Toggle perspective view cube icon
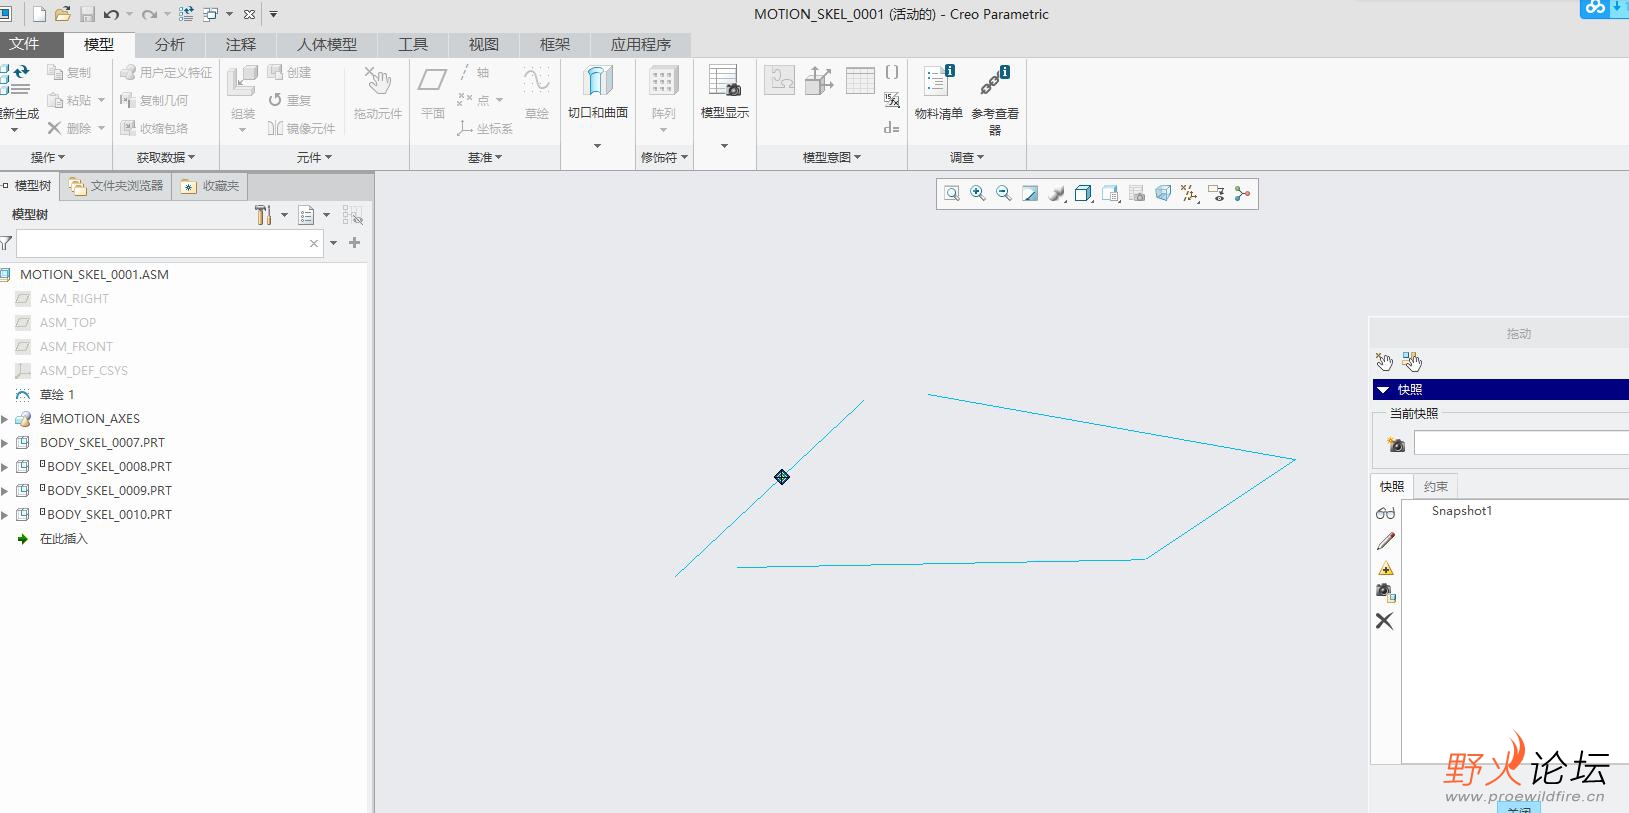1629x813 pixels. coord(1163,194)
